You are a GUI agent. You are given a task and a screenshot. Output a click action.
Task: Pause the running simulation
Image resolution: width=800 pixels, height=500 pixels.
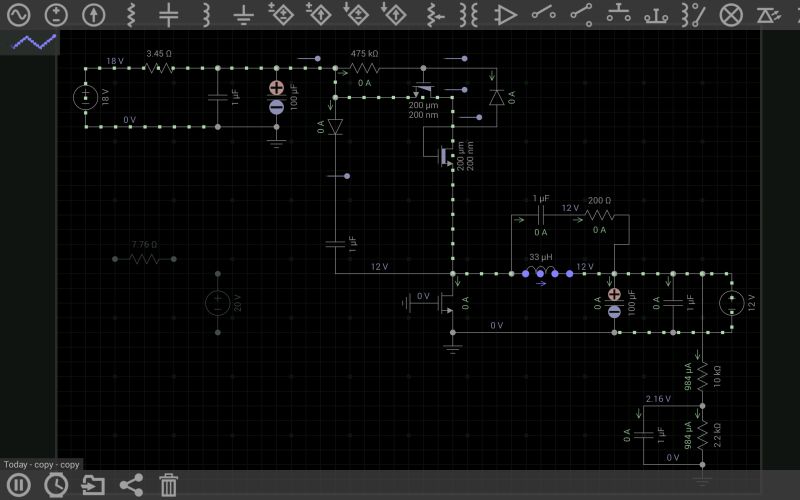pyautogui.click(x=19, y=485)
